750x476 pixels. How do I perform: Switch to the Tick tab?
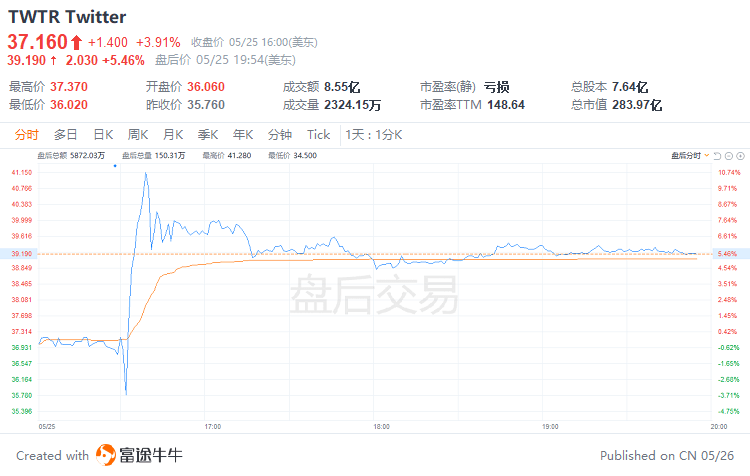(319, 135)
